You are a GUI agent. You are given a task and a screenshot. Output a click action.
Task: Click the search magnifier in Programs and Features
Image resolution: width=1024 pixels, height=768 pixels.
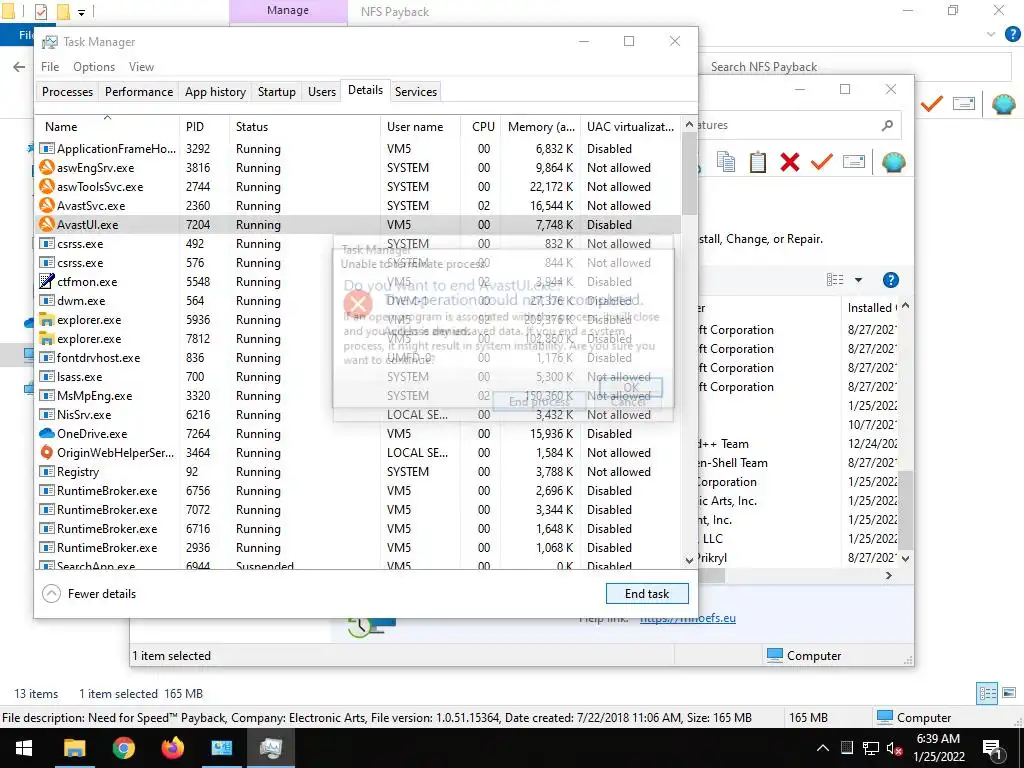(x=887, y=125)
